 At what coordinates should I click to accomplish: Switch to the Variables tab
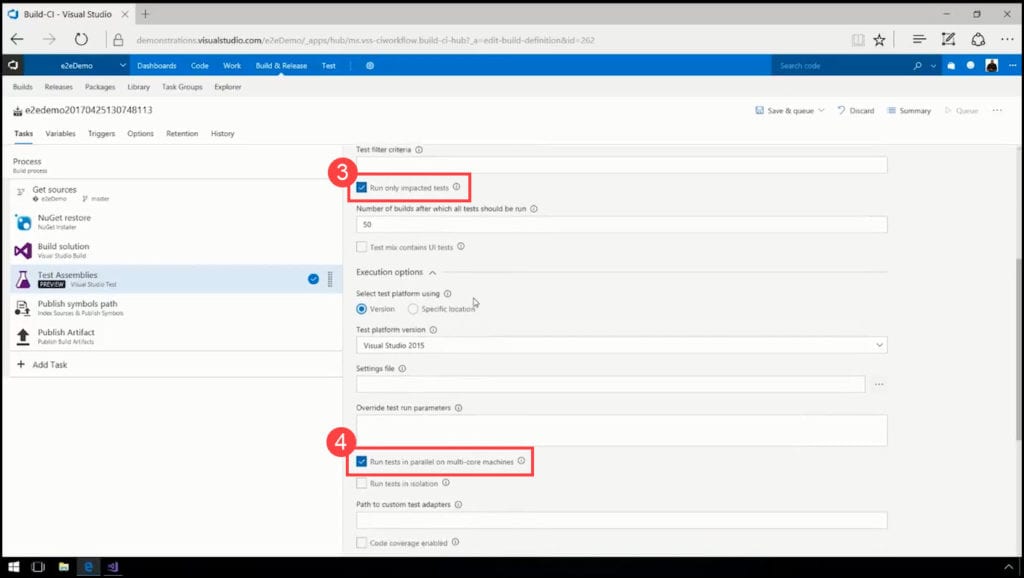60,133
